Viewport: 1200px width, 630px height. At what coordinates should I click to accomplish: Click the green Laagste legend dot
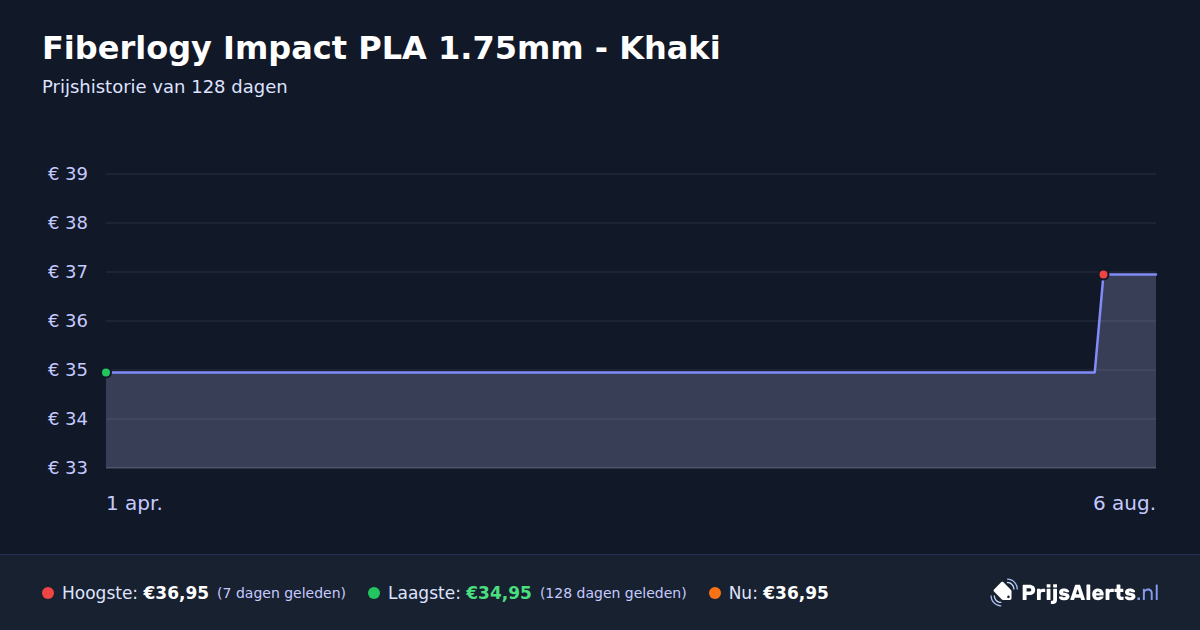(x=374, y=593)
